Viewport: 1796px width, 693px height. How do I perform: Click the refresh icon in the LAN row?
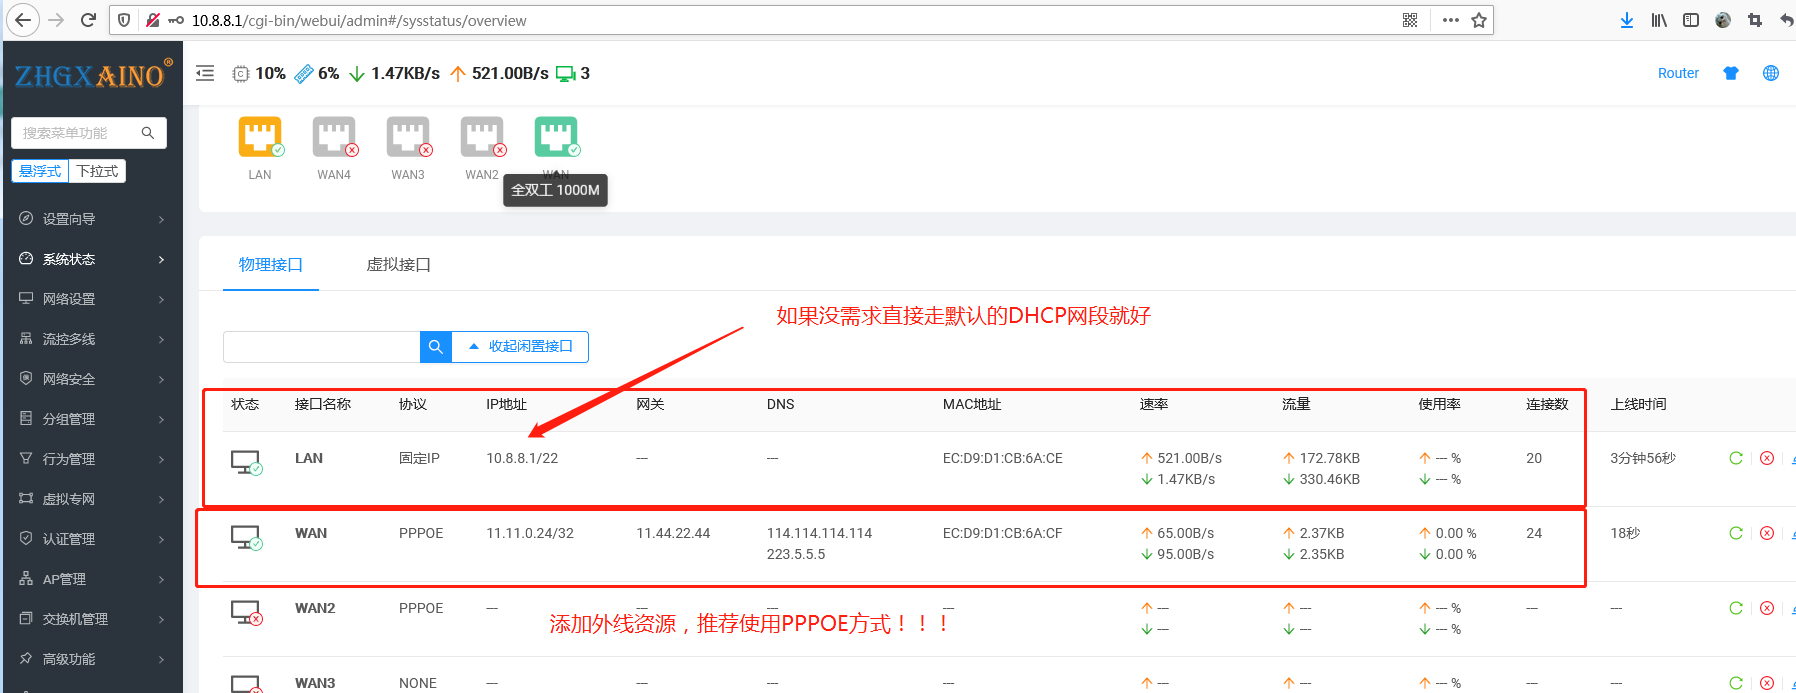pyautogui.click(x=1736, y=458)
